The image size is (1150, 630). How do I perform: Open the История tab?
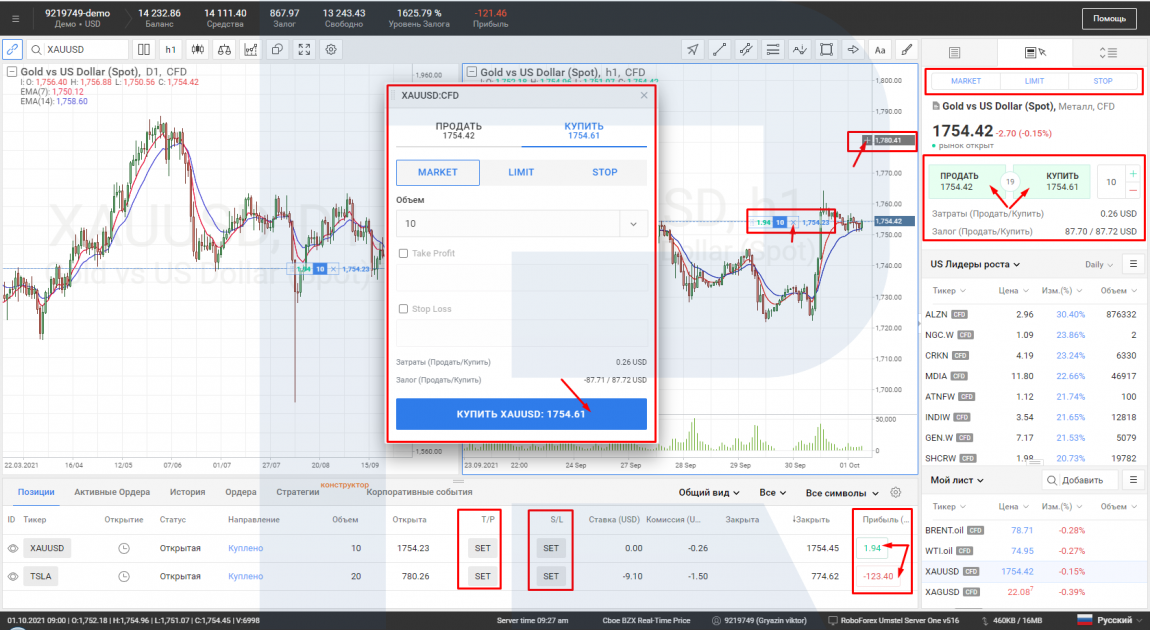click(x=188, y=492)
